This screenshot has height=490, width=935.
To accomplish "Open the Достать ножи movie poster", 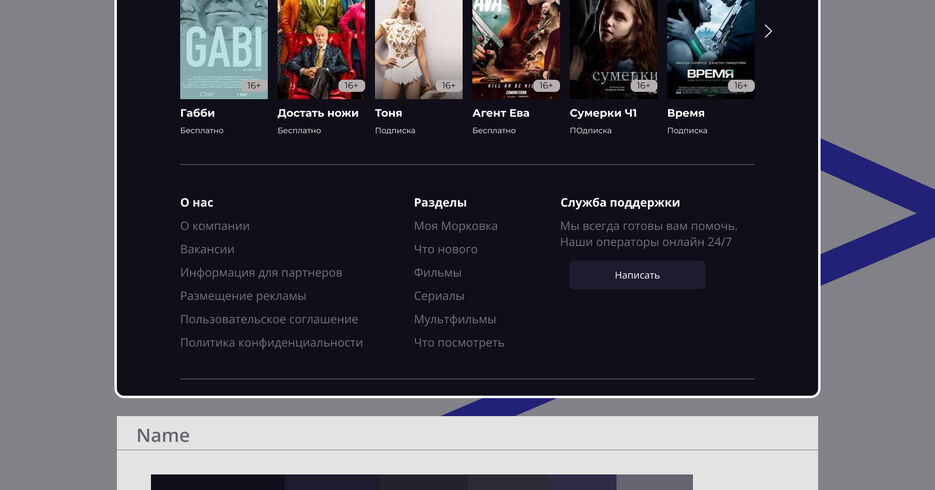I will (321, 49).
